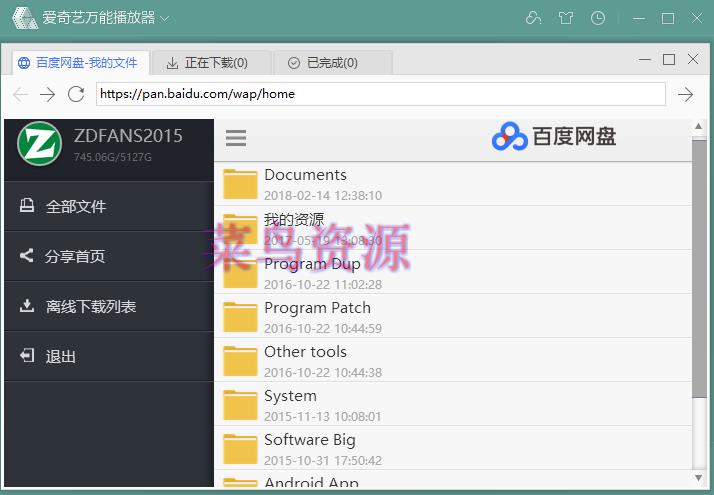
Task: Open the play history clock icon
Action: pos(598,18)
